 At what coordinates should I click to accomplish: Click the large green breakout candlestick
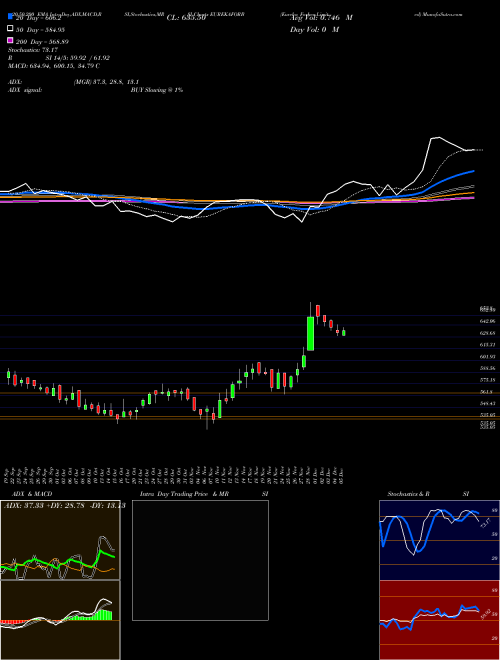(x=311, y=333)
